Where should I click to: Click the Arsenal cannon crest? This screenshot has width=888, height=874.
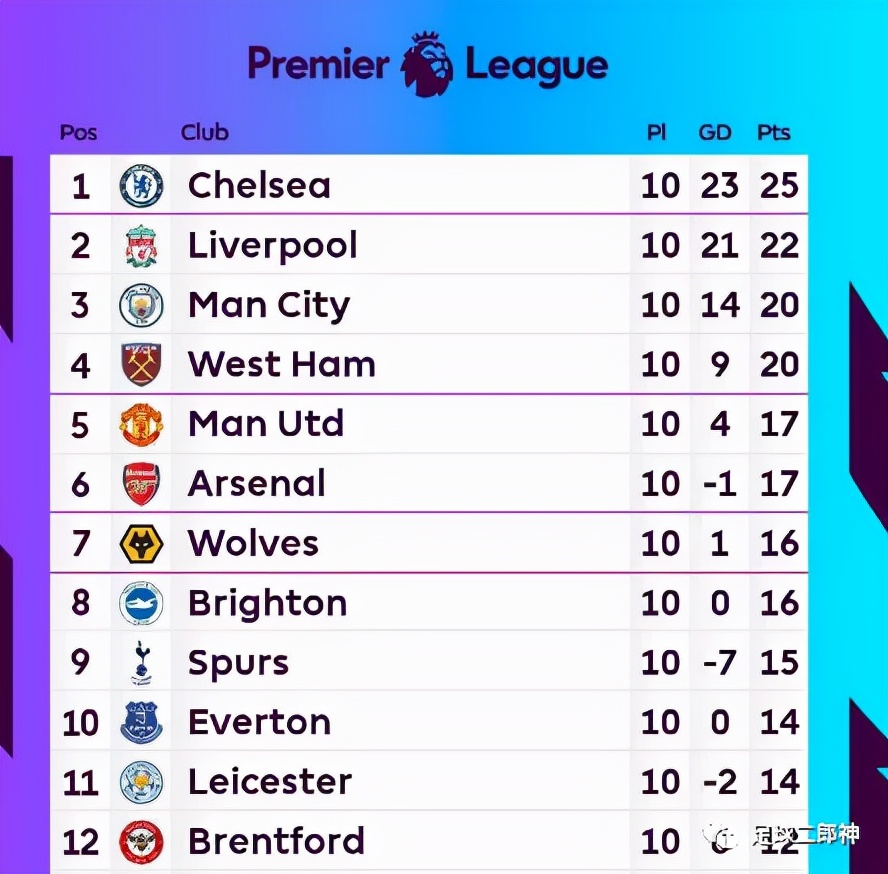tap(141, 484)
